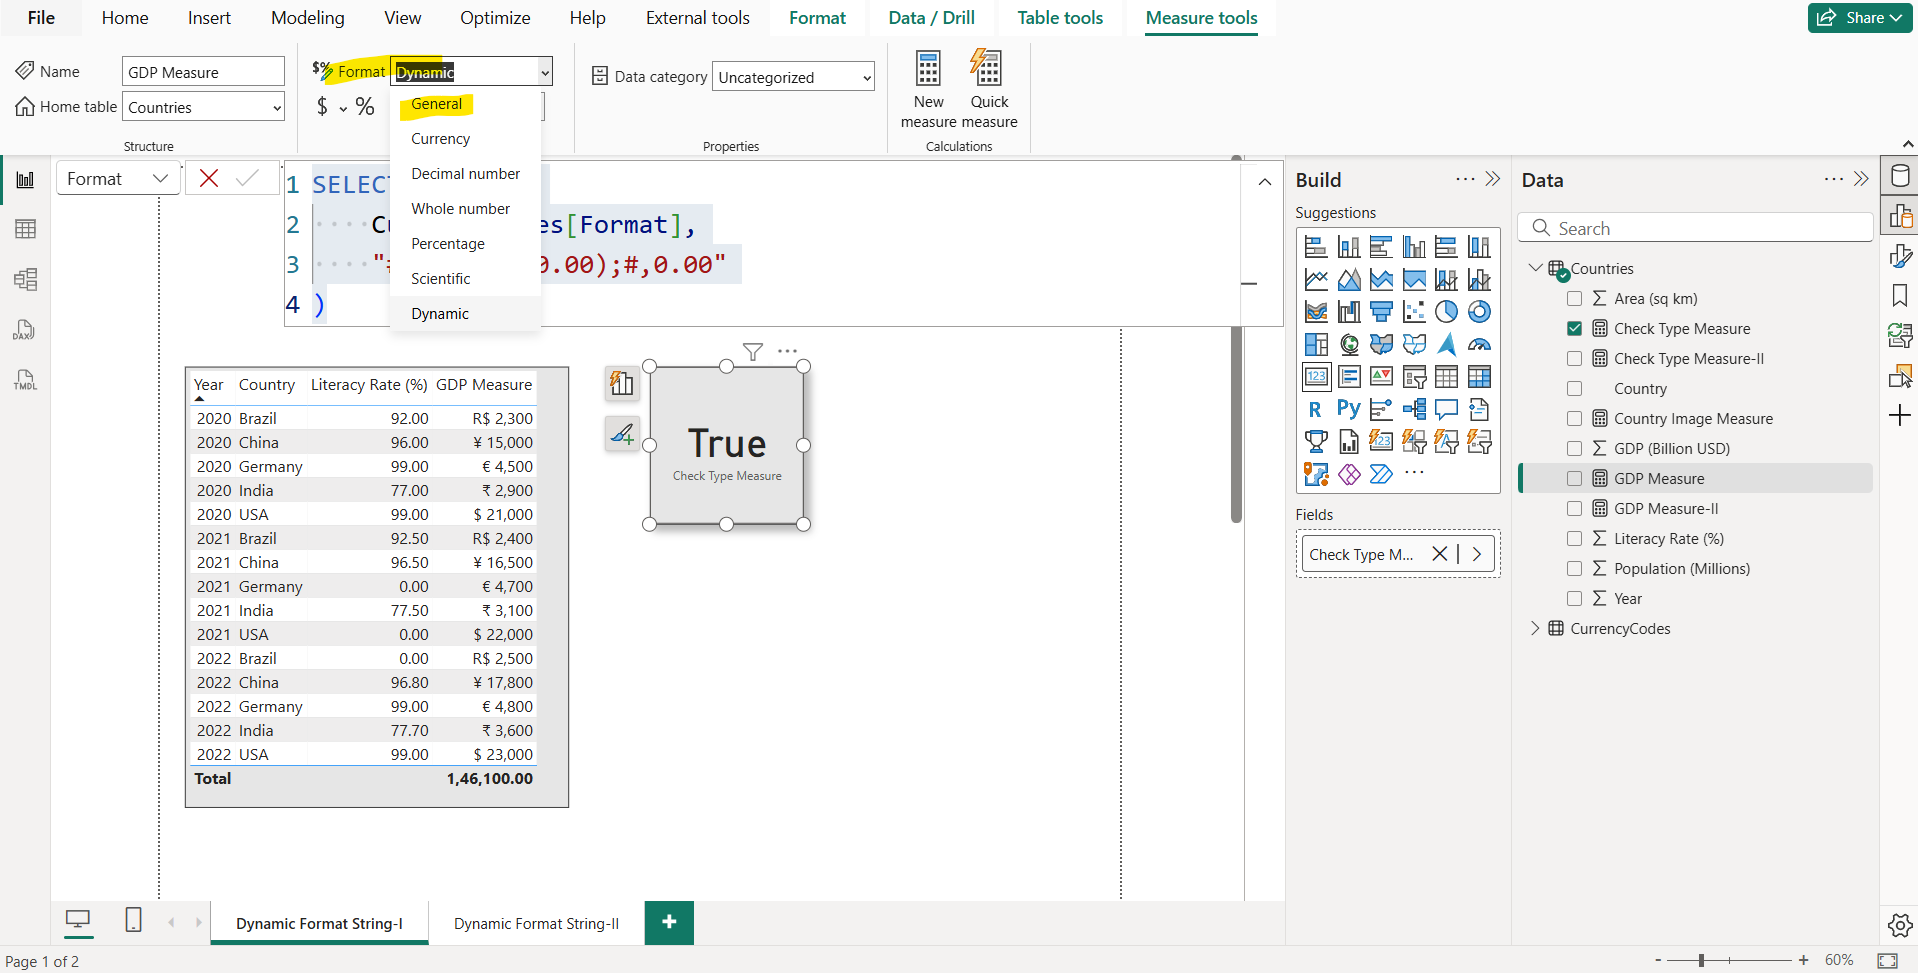Insert an R script visual
Screen dimensions: 1918x973
tap(1316, 408)
